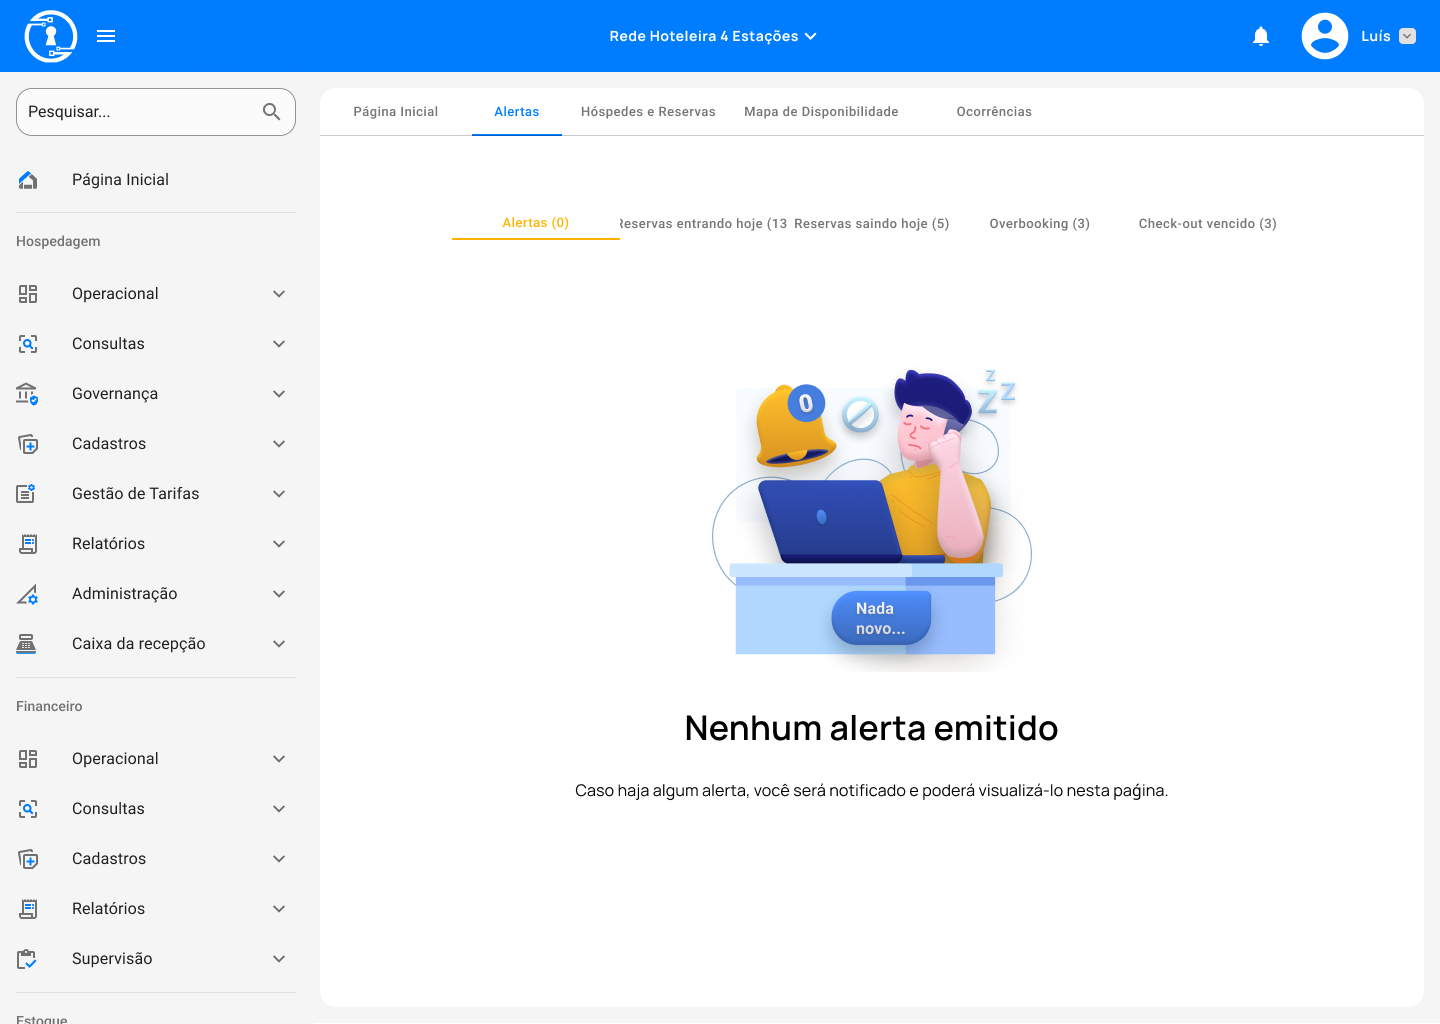Click the Supervisão clipboard icon
Viewport: 1440px width, 1024px height.
tap(27, 959)
